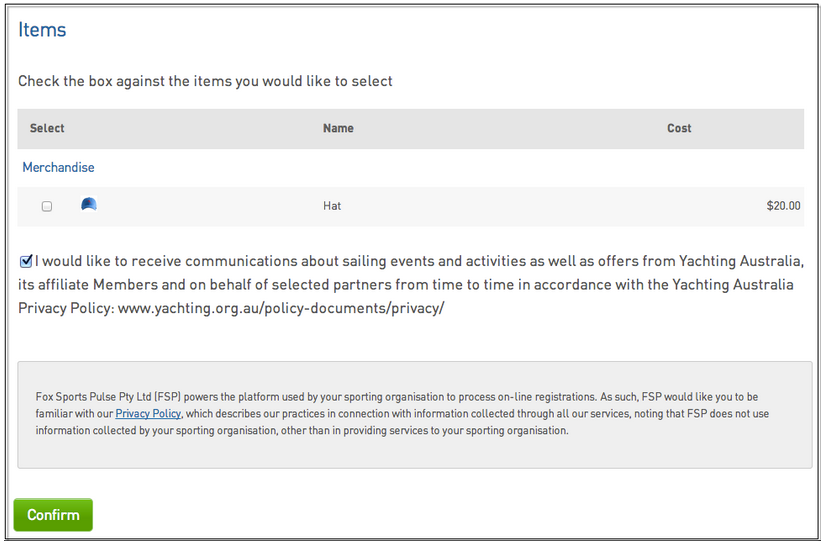This screenshot has width=825, height=546.
Task: Click the yachting.org.au privacy URL text
Action: pos(281,308)
